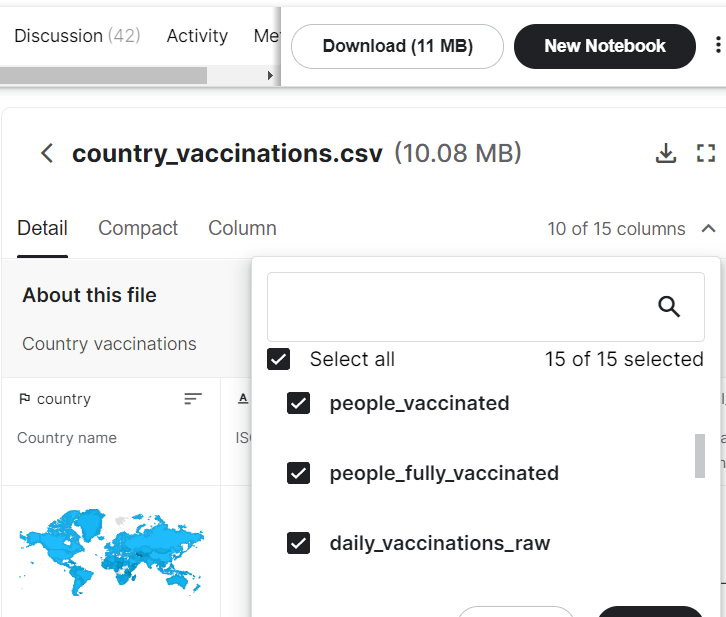The image size is (726, 617).
Task: Click the New Notebook button
Action: coord(604,46)
